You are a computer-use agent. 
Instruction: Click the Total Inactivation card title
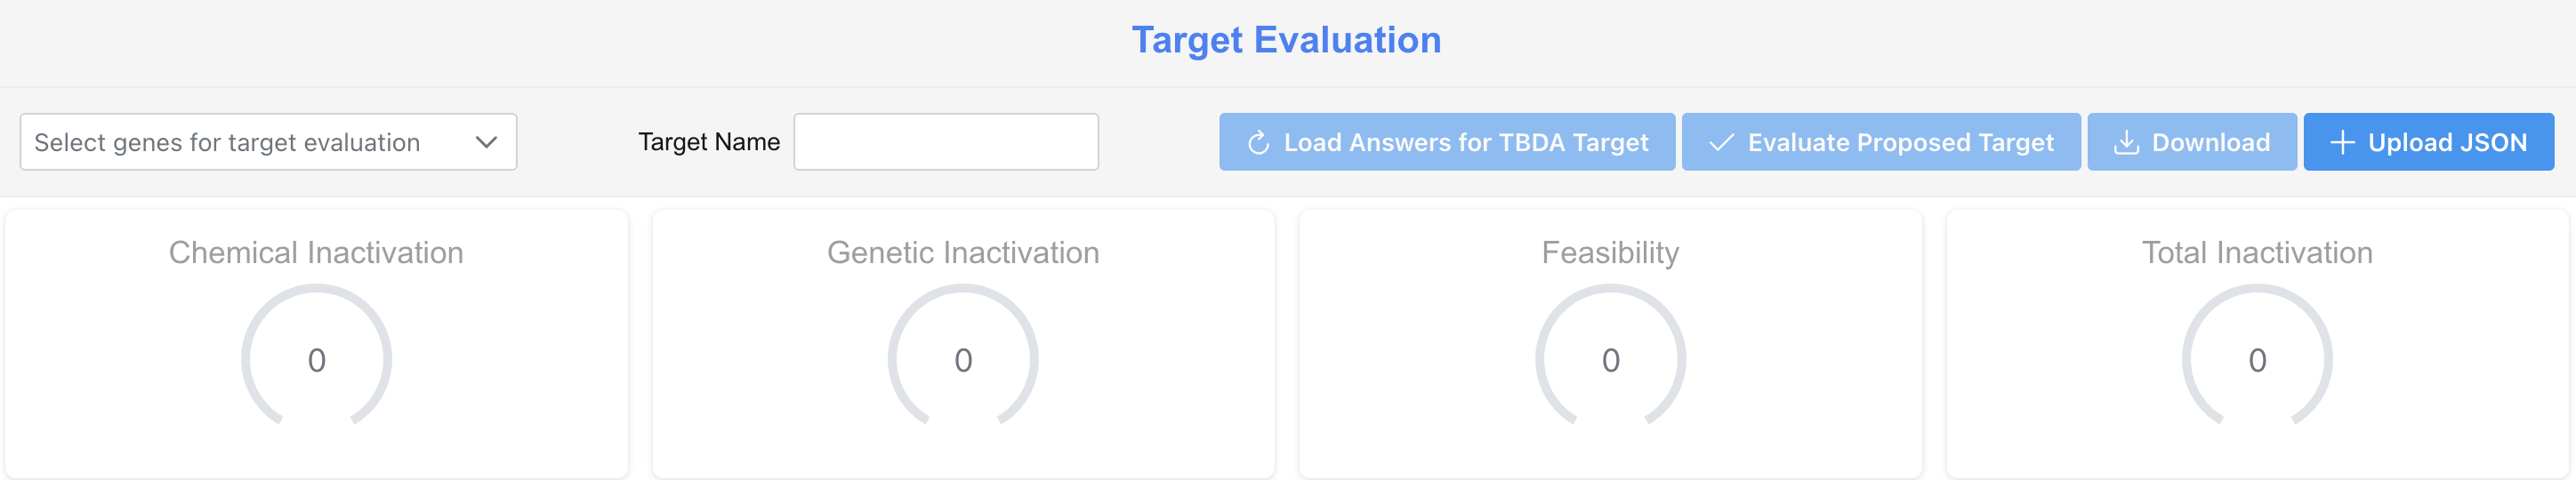coord(2257,253)
